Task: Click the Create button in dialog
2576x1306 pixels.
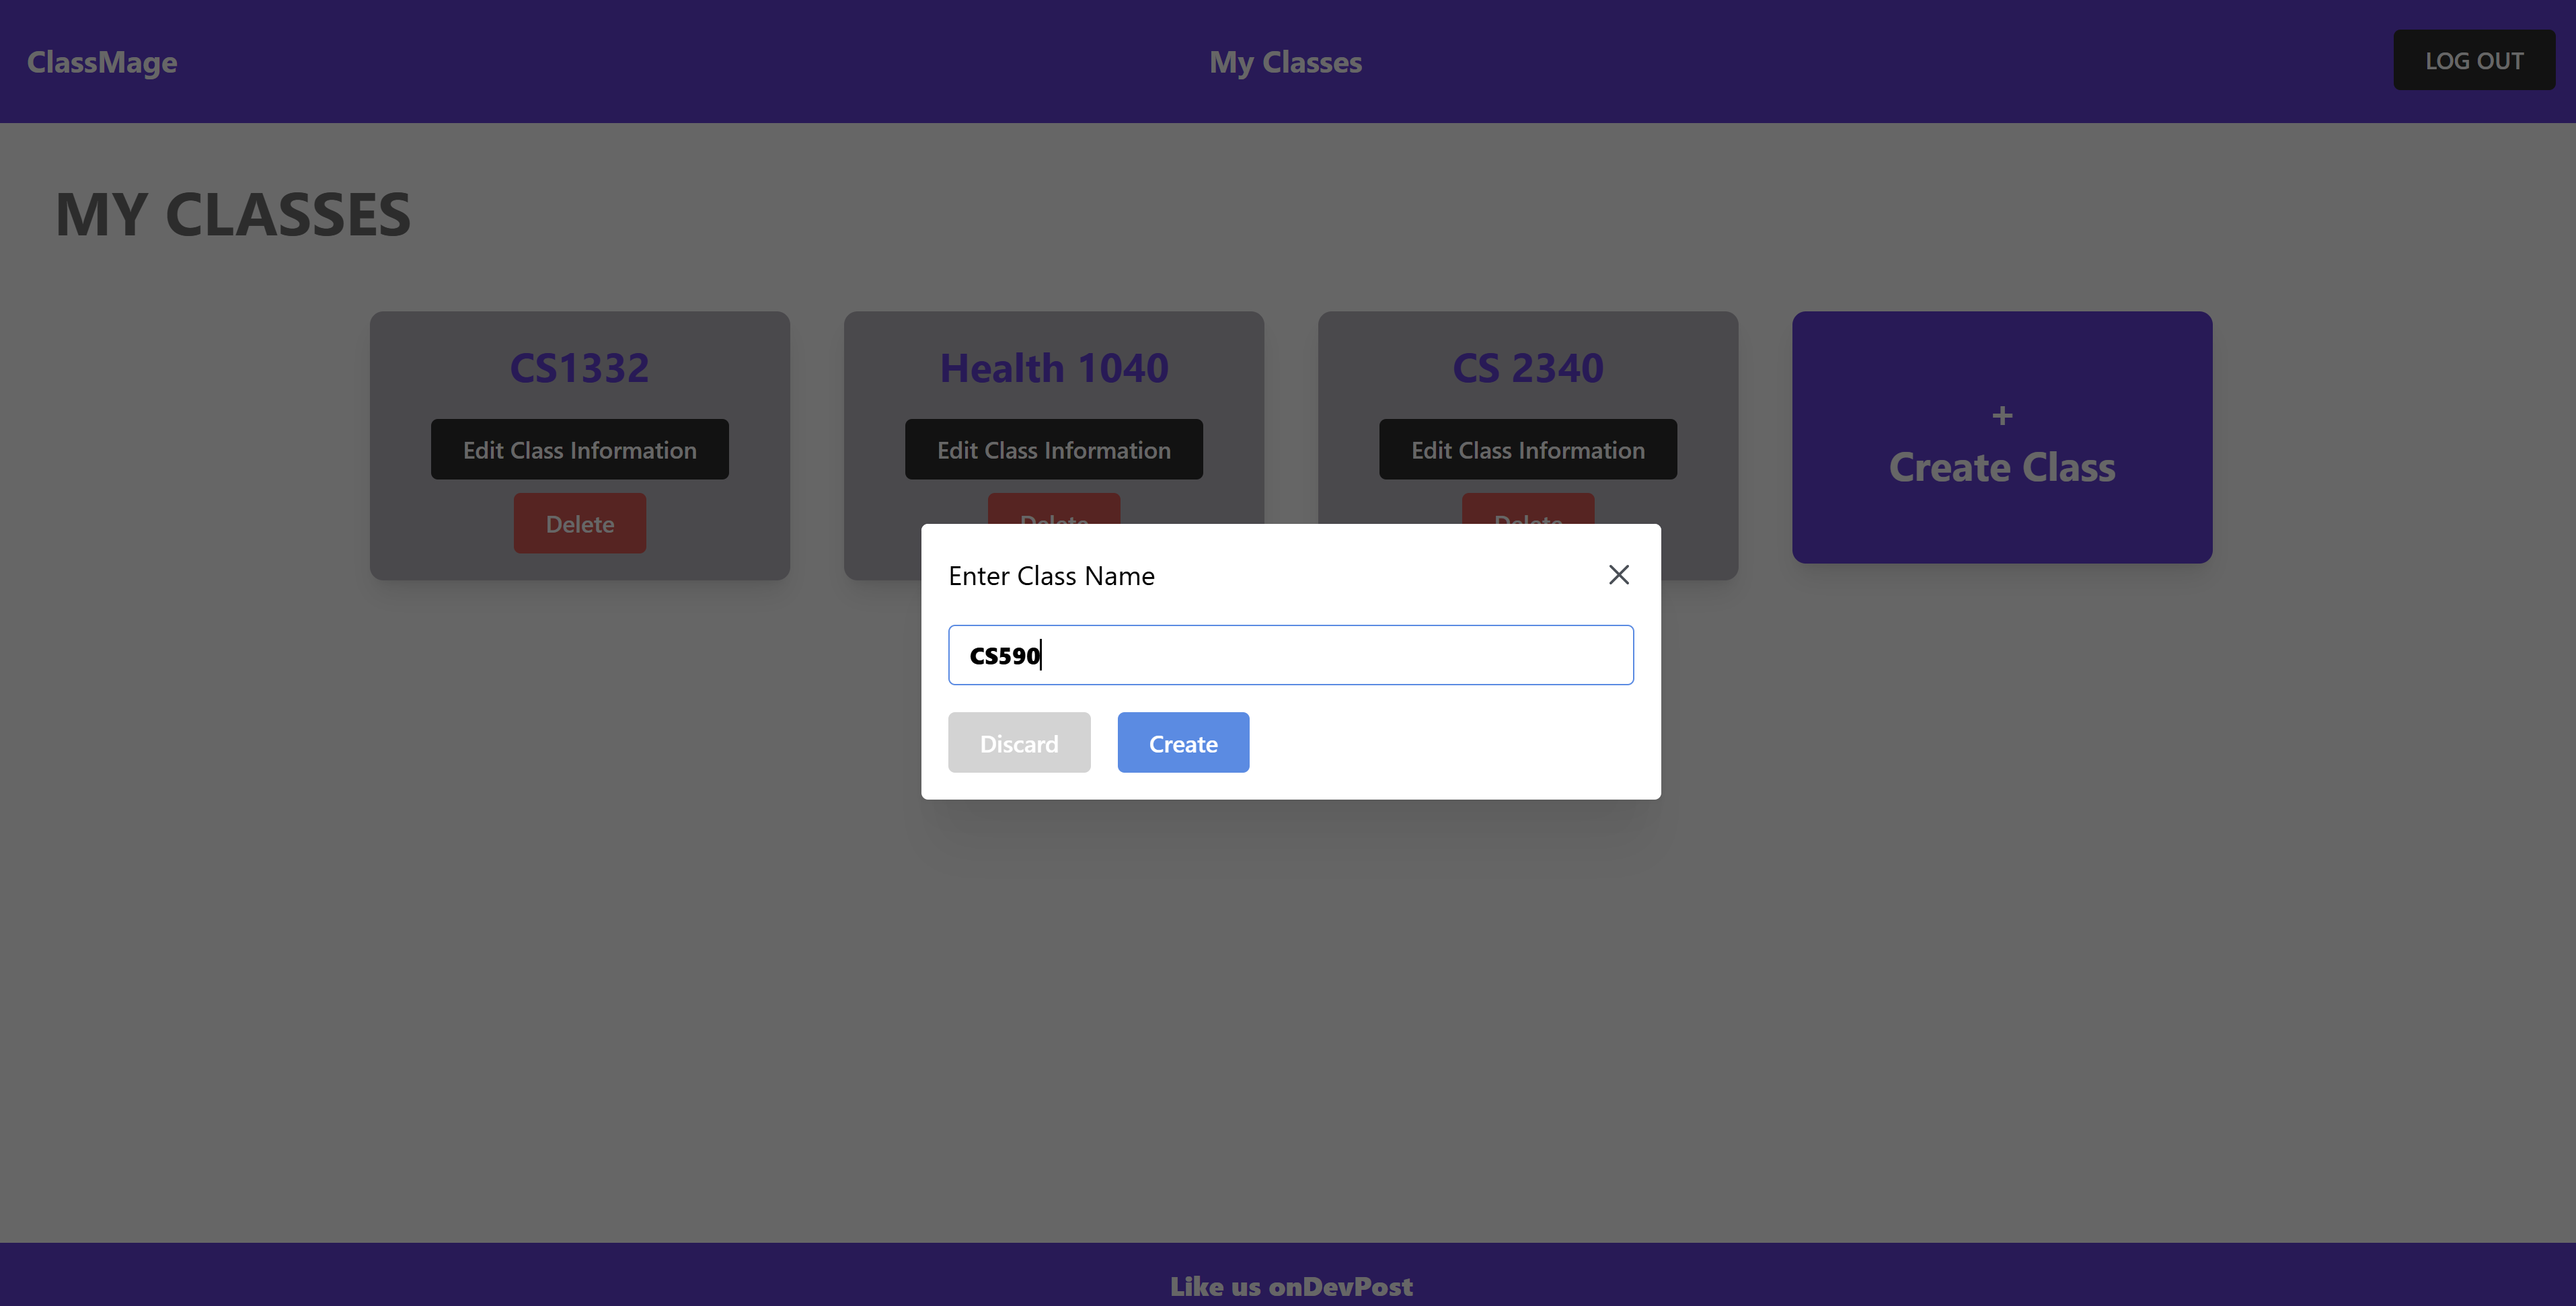Action: coord(1182,743)
